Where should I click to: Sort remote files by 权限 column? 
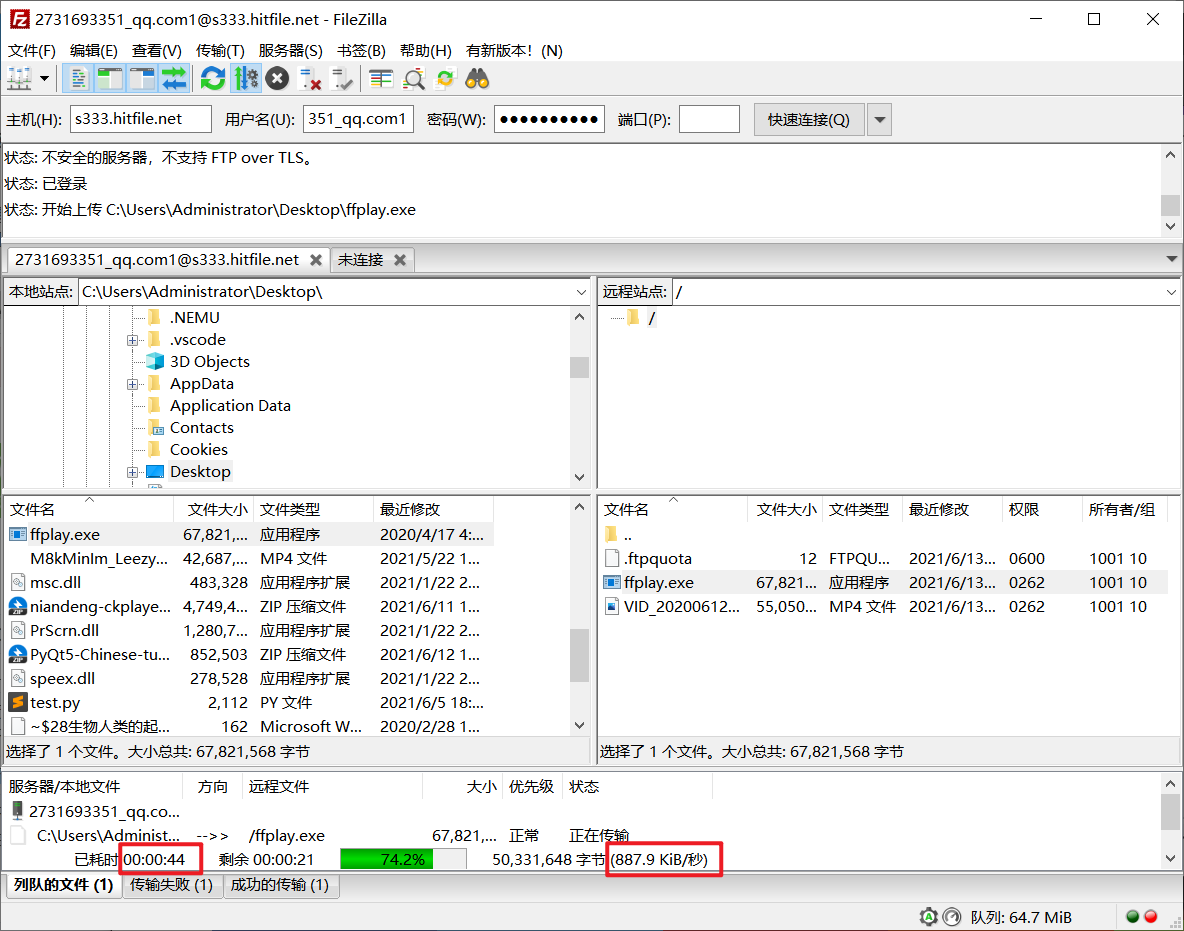tap(1042, 510)
